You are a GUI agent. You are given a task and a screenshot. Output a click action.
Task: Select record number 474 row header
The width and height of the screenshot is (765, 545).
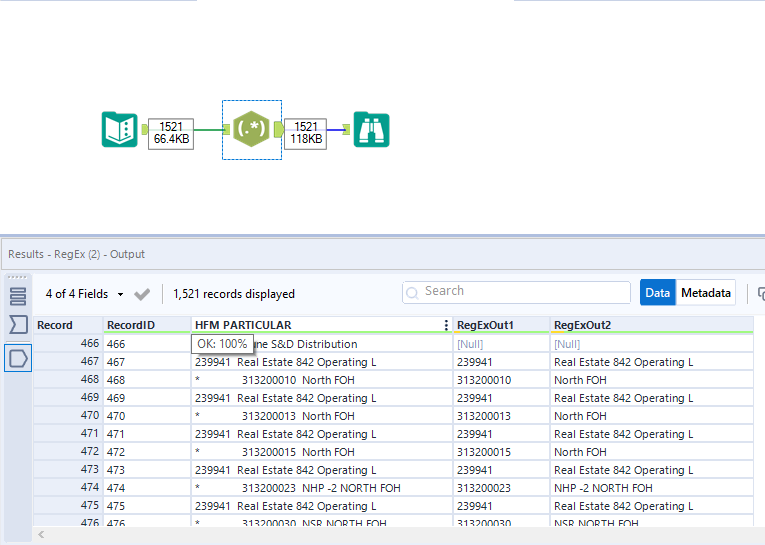point(68,487)
